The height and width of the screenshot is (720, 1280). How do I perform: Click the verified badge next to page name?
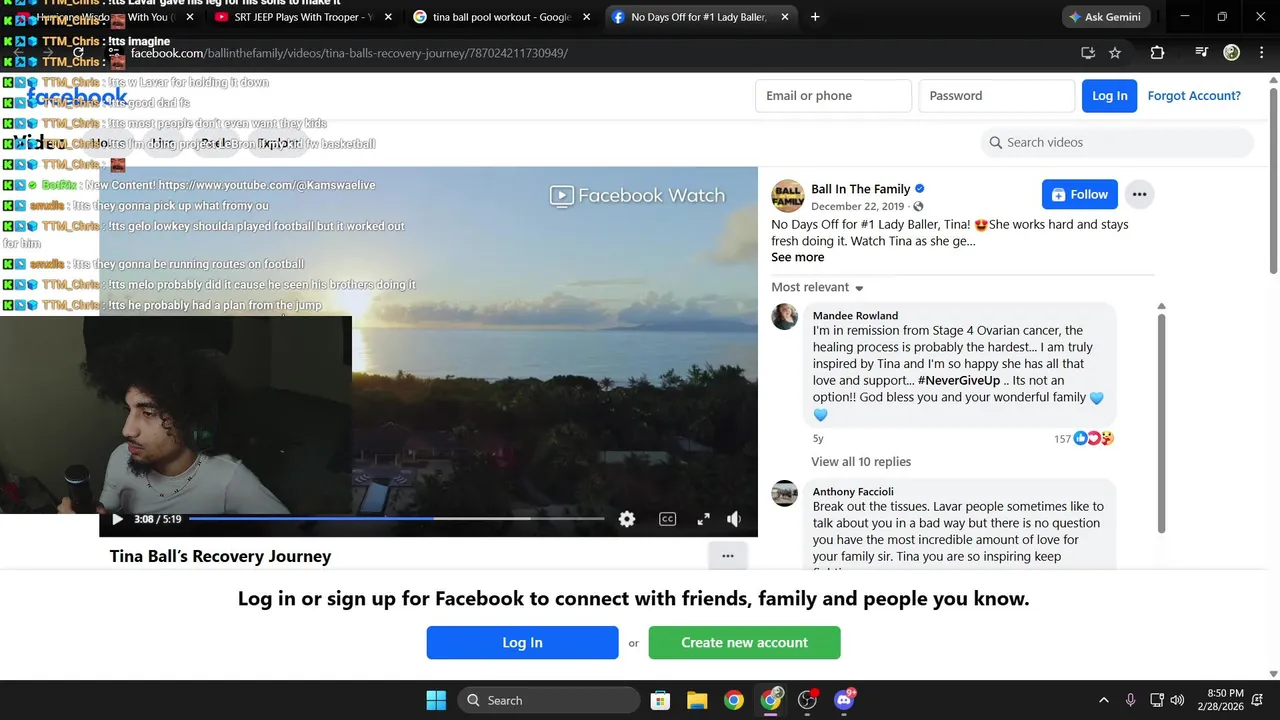pyautogui.click(x=920, y=189)
